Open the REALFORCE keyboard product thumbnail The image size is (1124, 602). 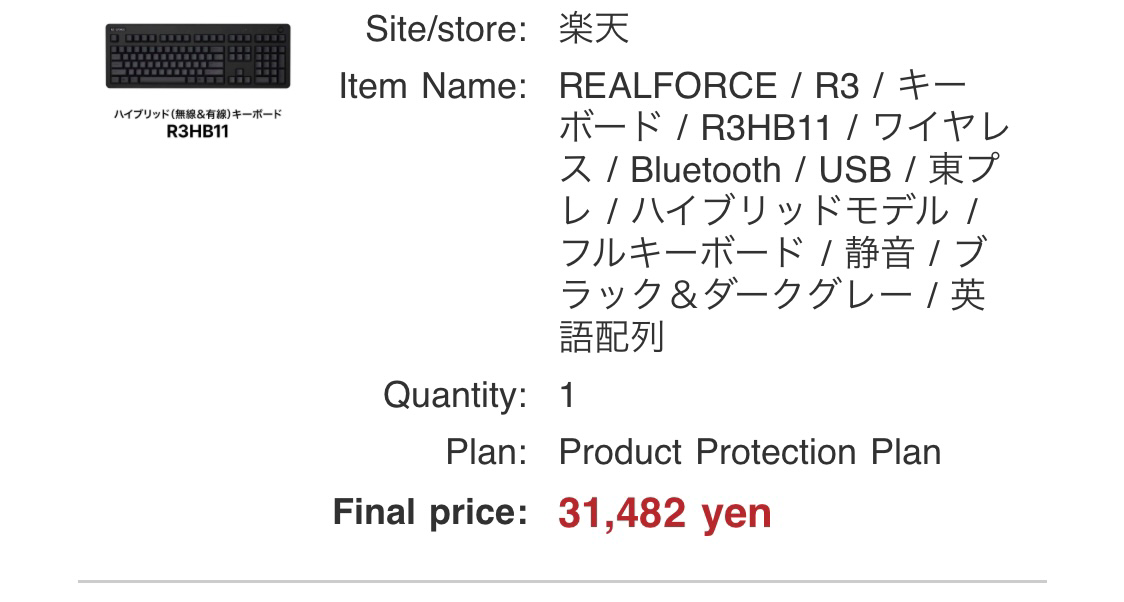(198, 57)
